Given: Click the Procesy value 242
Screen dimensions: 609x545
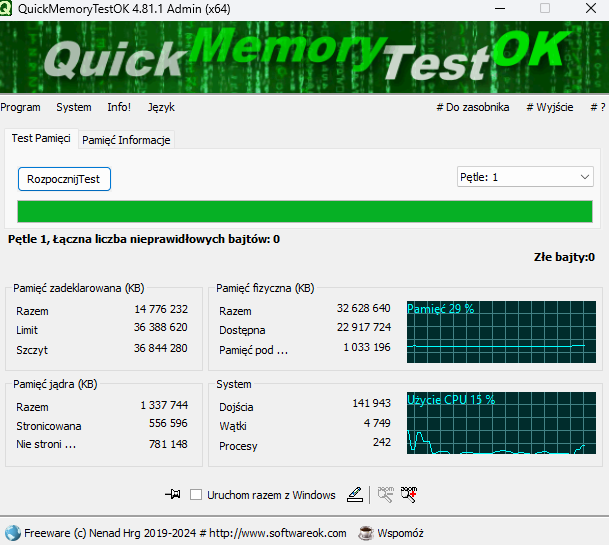Looking at the screenshot, I should coord(382,442).
